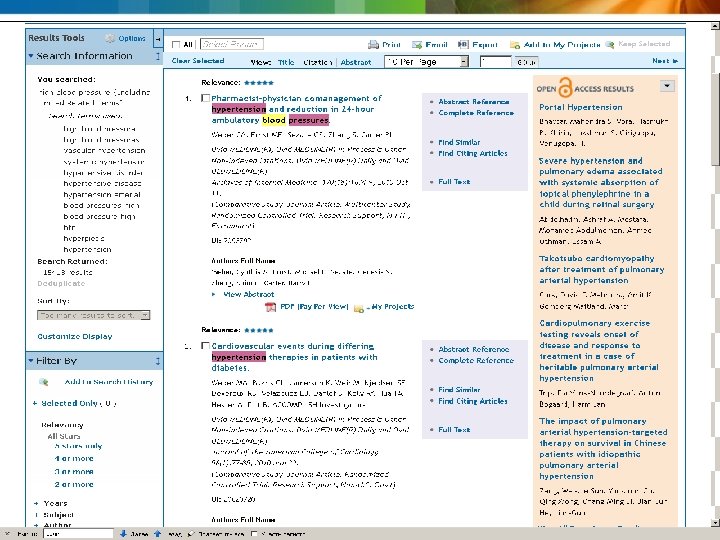The height and width of the screenshot is (540, 720).
Task: Filter relevancy to 4 or more stars
Action: pos(74,459)
